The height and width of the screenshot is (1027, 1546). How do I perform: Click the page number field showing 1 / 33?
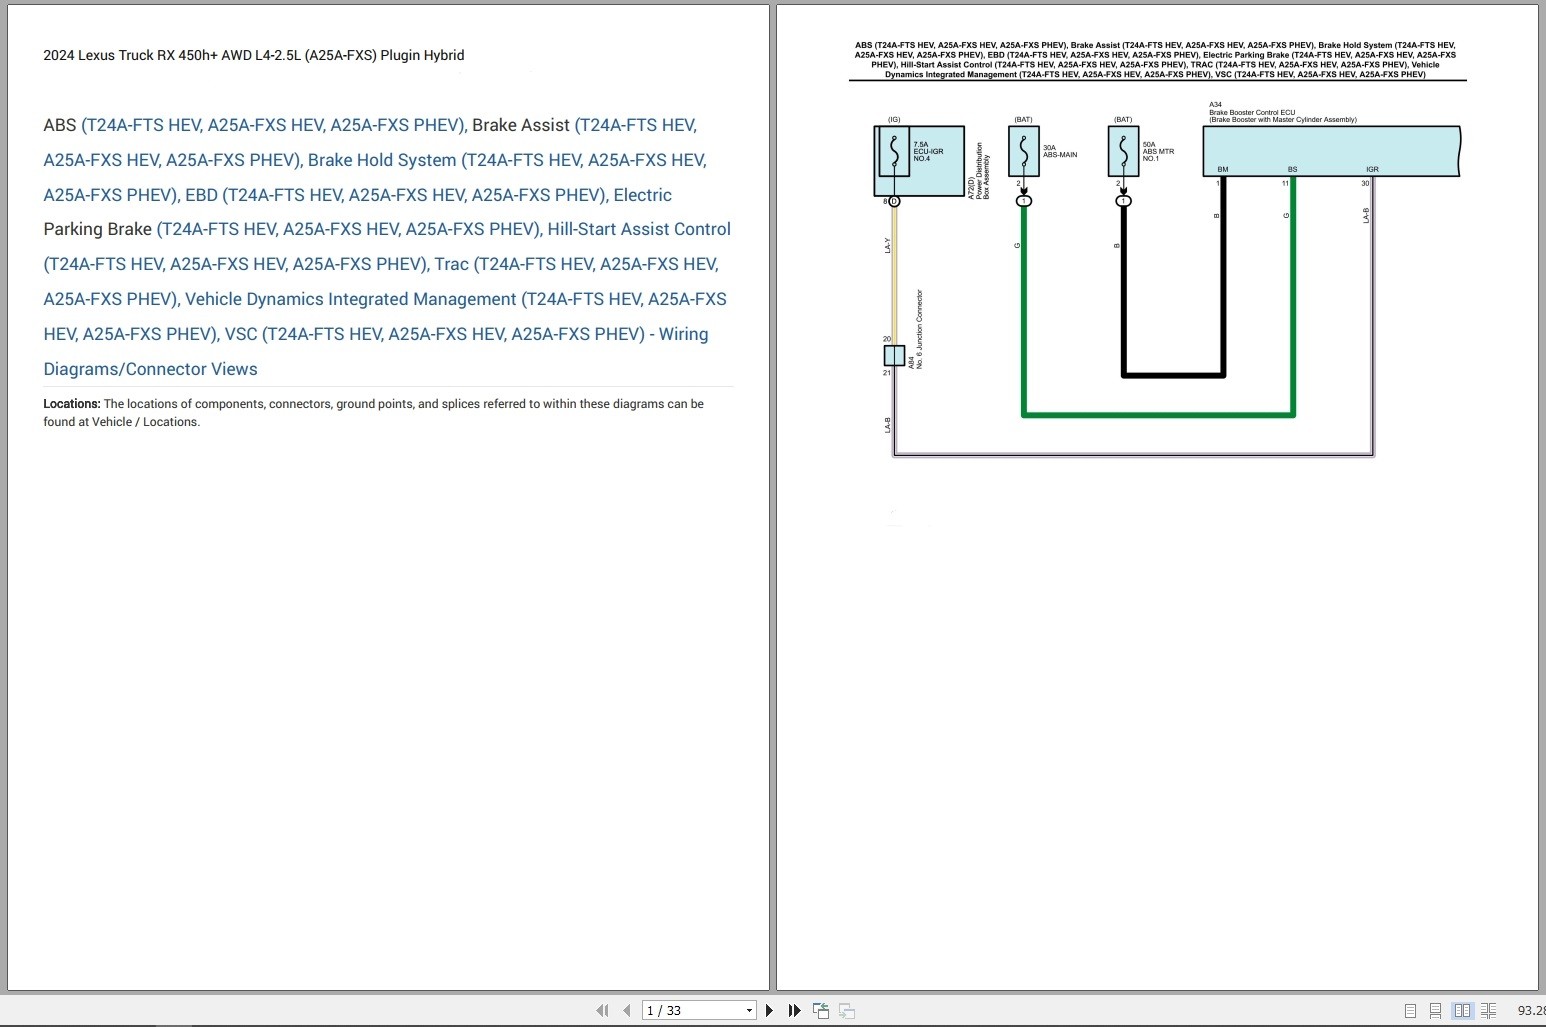[x=693, y=1011]
